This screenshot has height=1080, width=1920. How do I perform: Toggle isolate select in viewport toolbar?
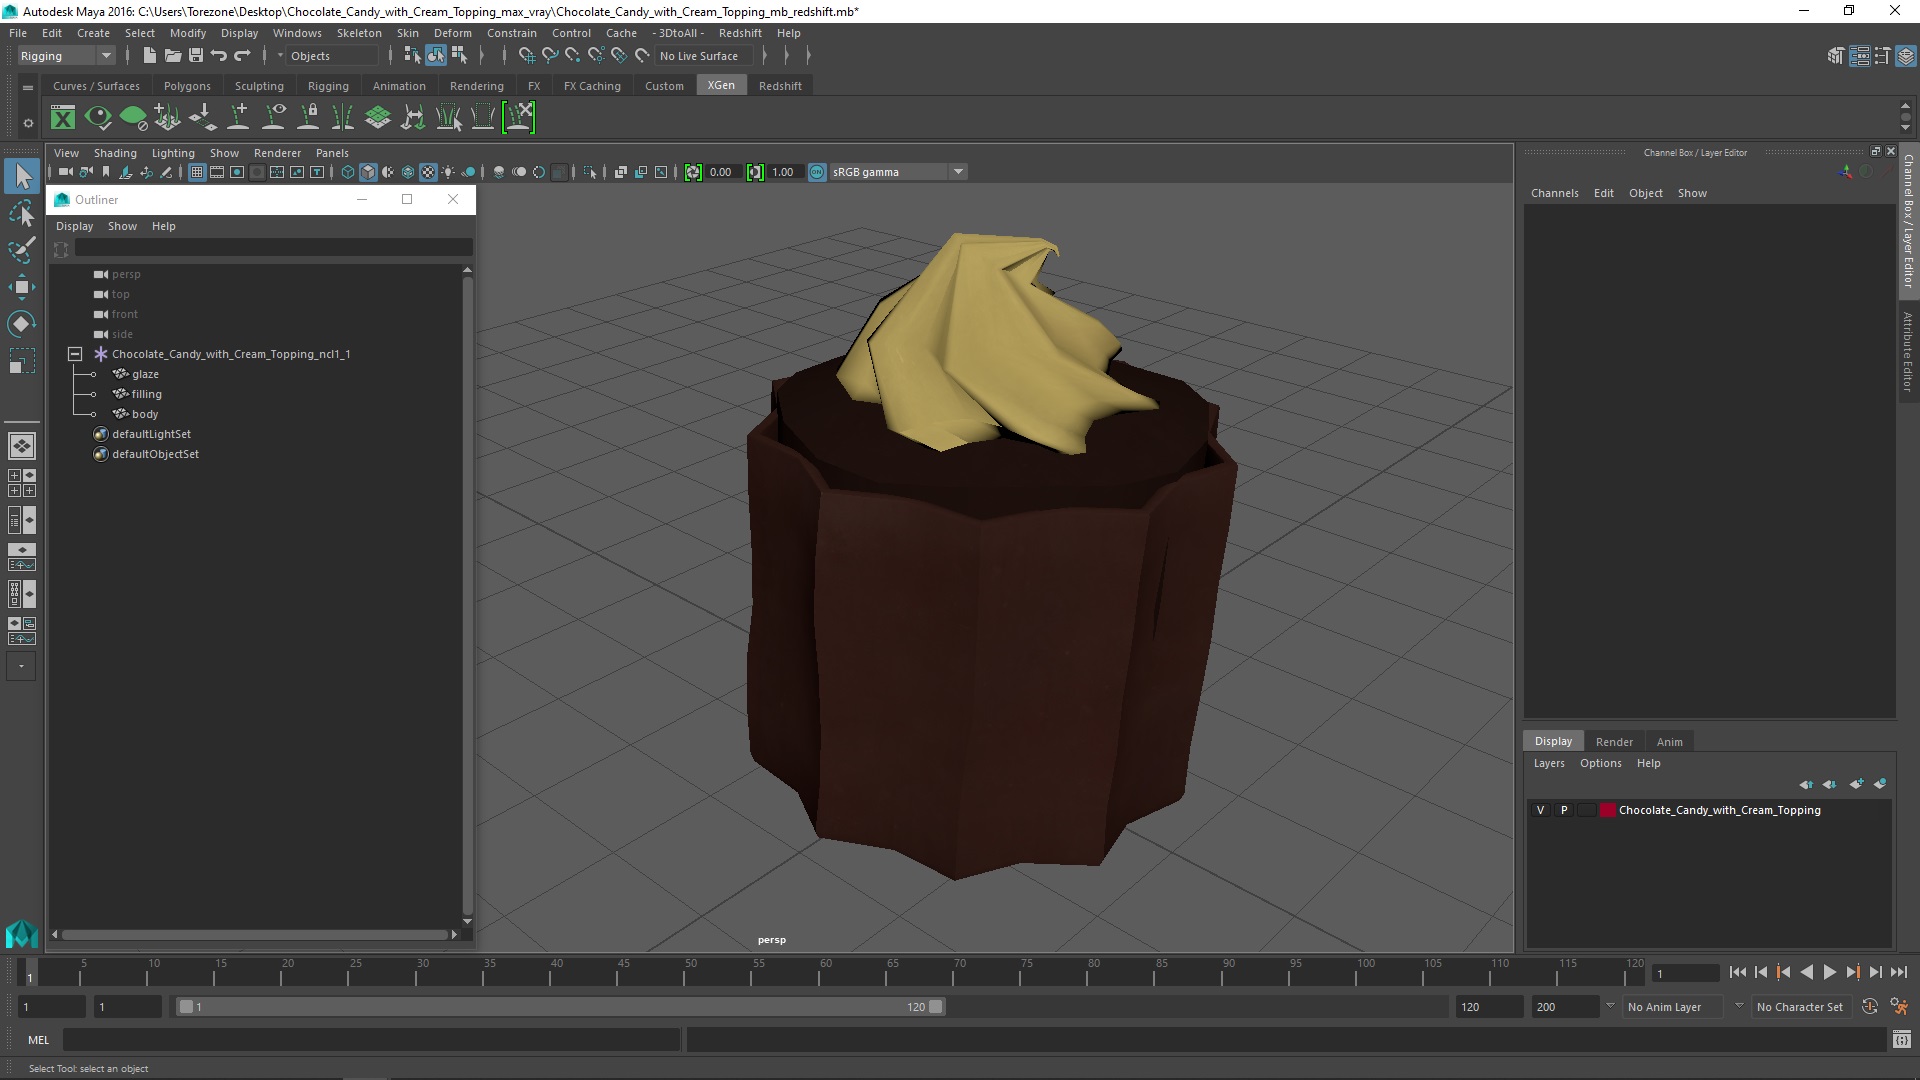pyautogui.click(x=590, y=172)
